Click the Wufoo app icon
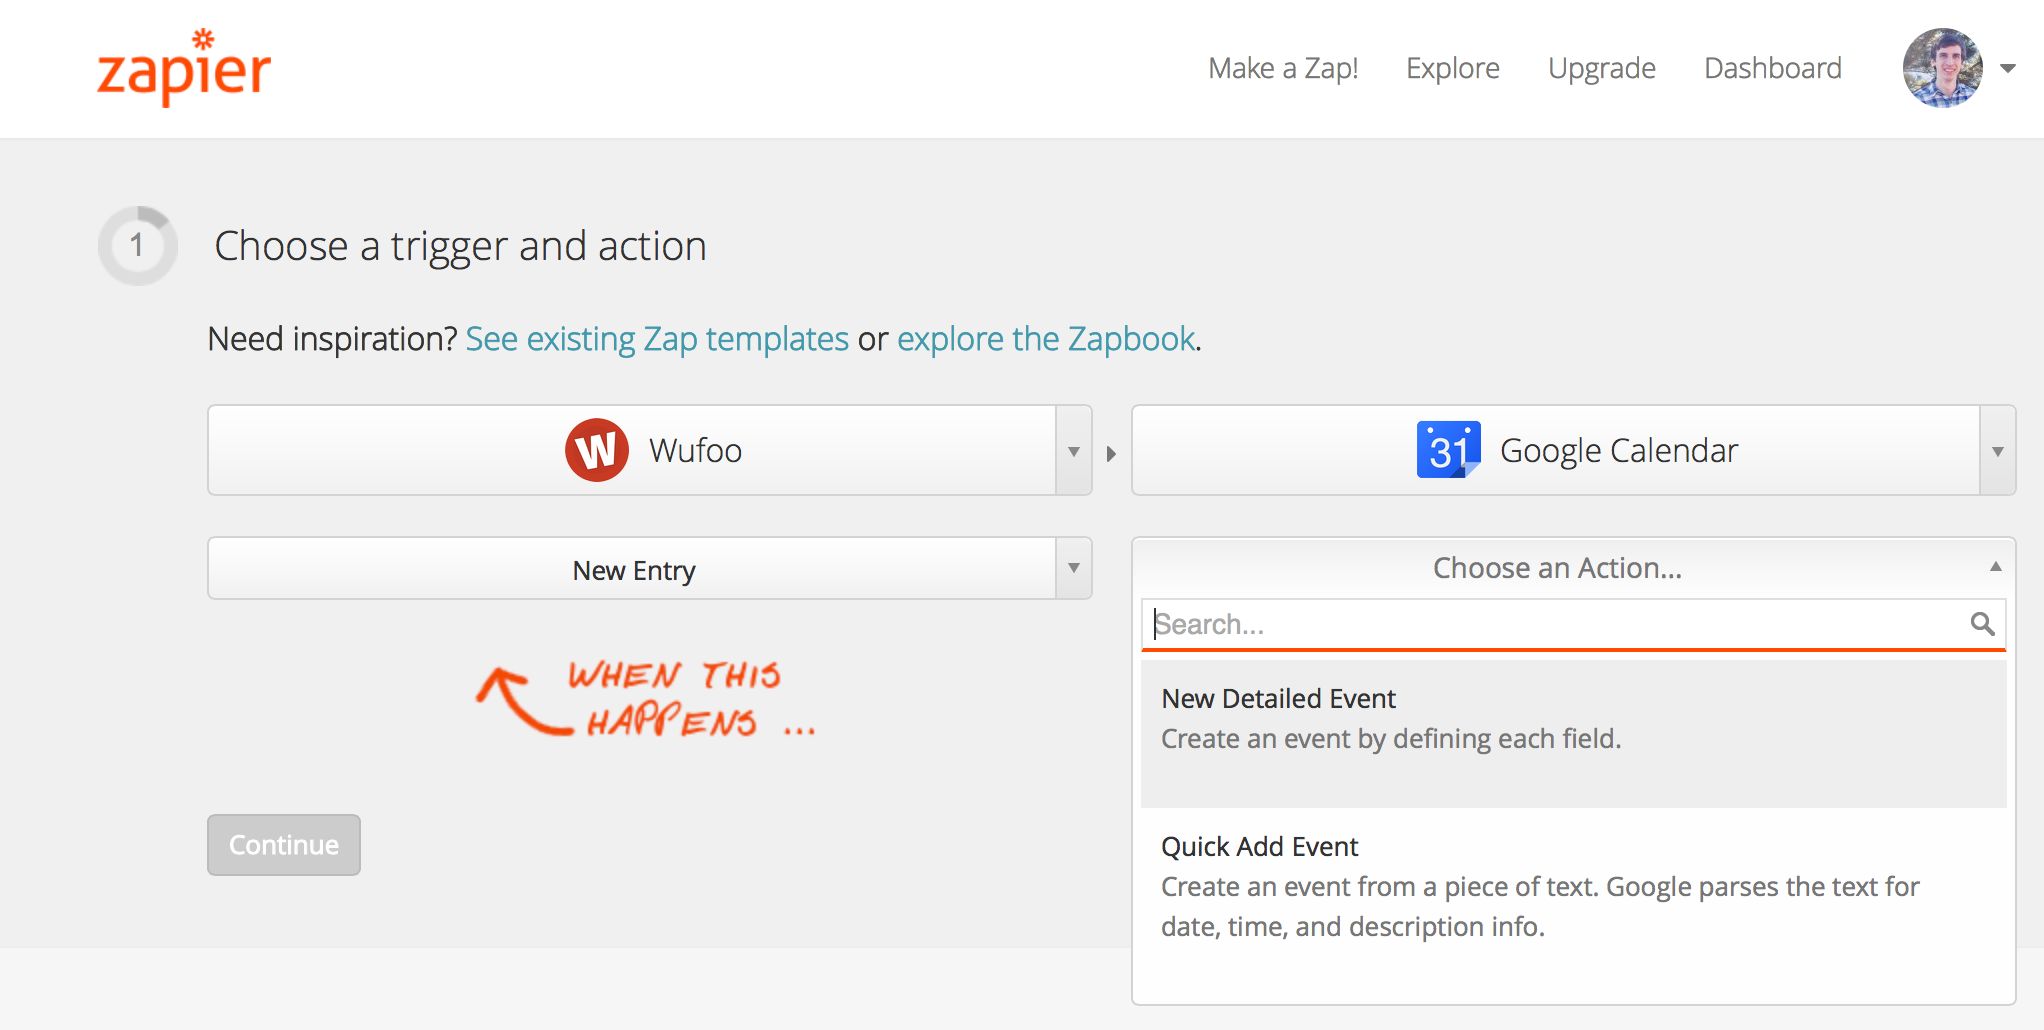Image resolution: width=2044 pixels, height=1030 pixels. 597,450
